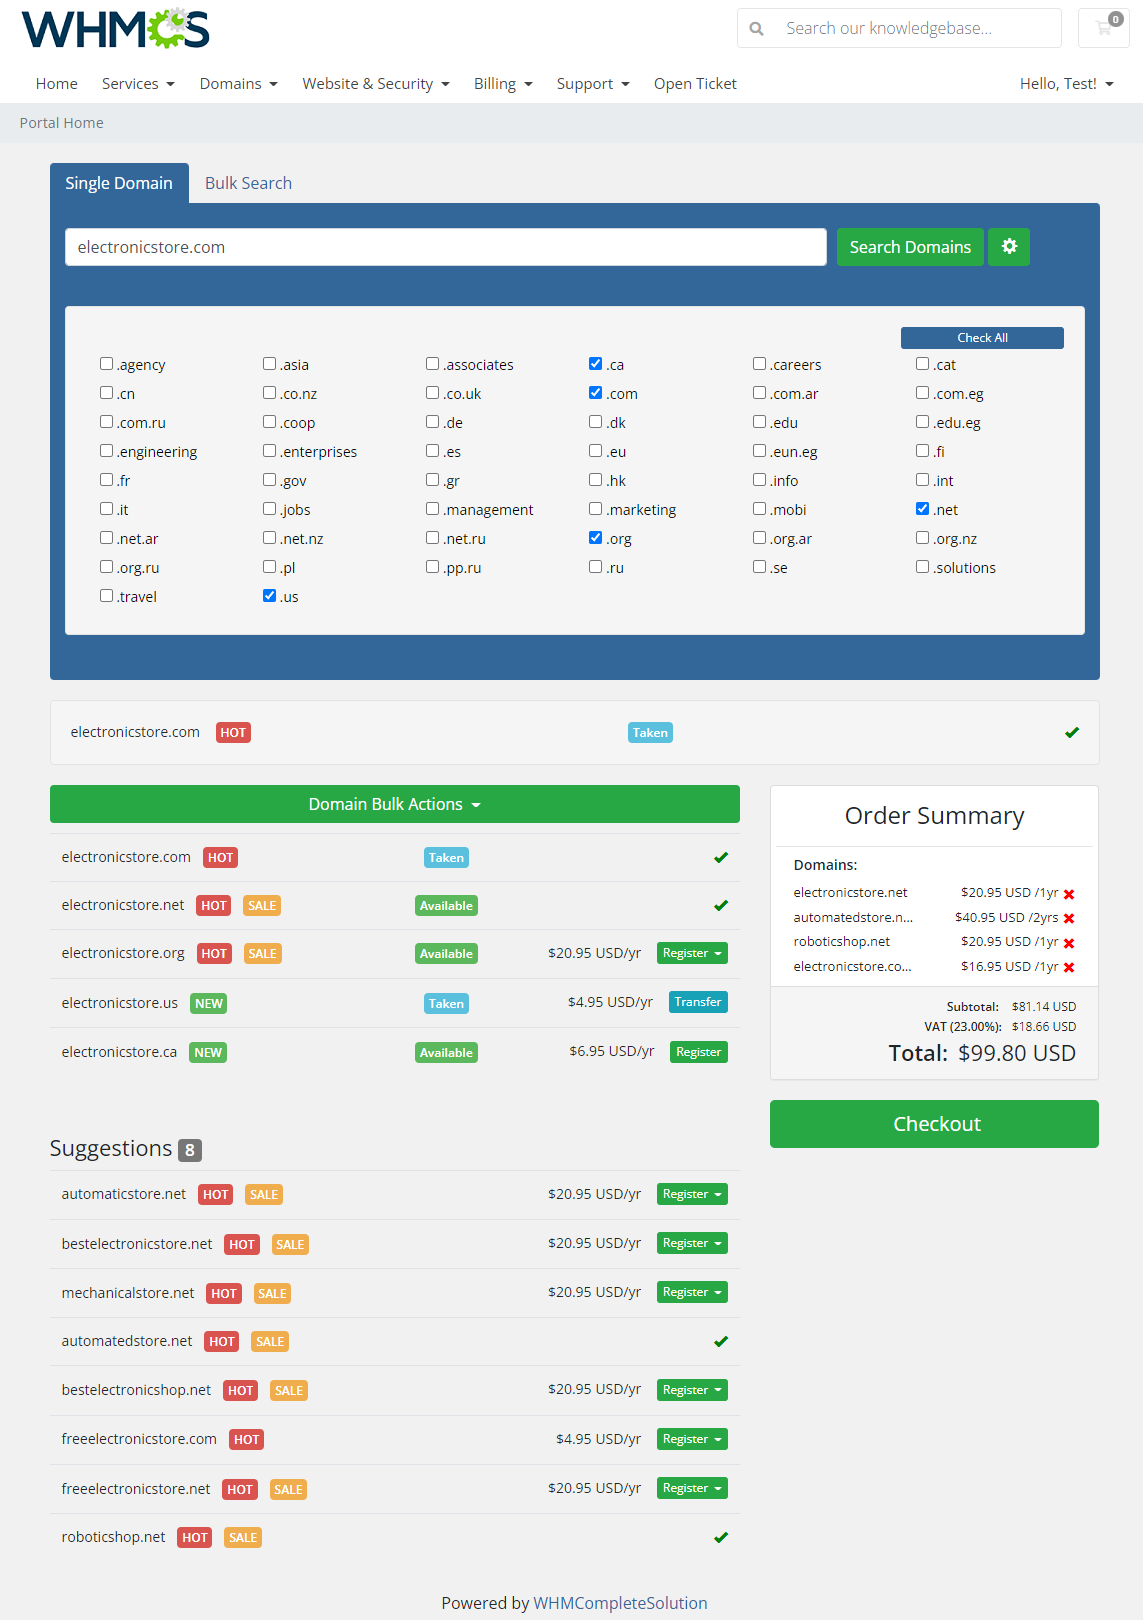Enable the .info extension checkbox

(760, 480)
